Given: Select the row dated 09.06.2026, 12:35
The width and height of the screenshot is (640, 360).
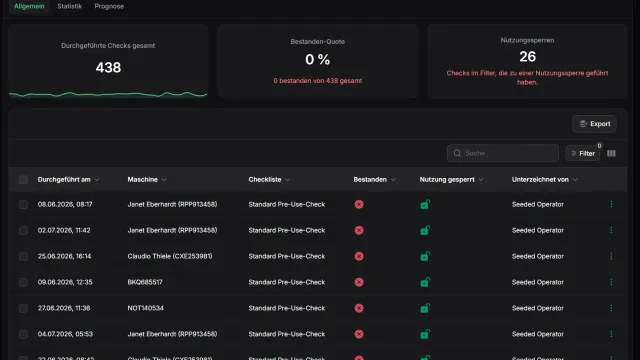Looking at the screenshot, I should (x=23, y=282).
